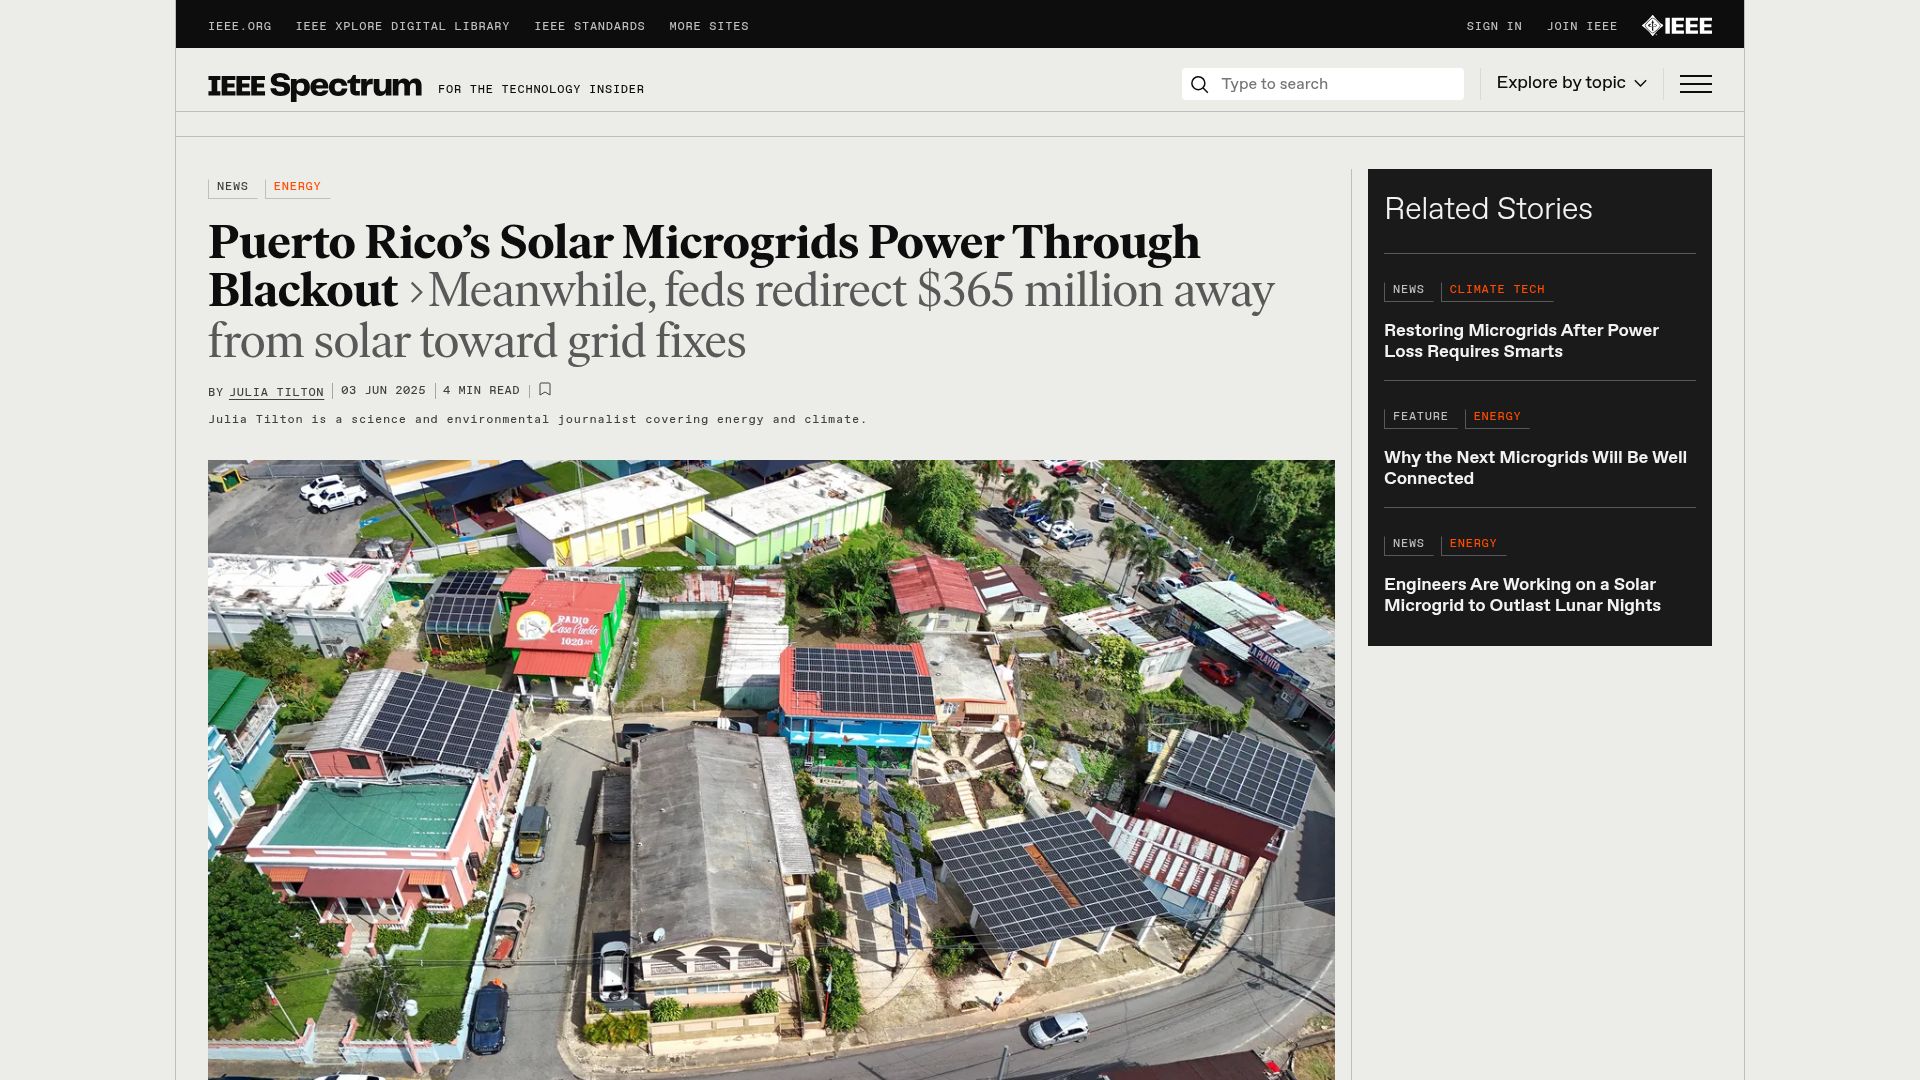Click ENERGY tag beside FEATURE

1497,417
